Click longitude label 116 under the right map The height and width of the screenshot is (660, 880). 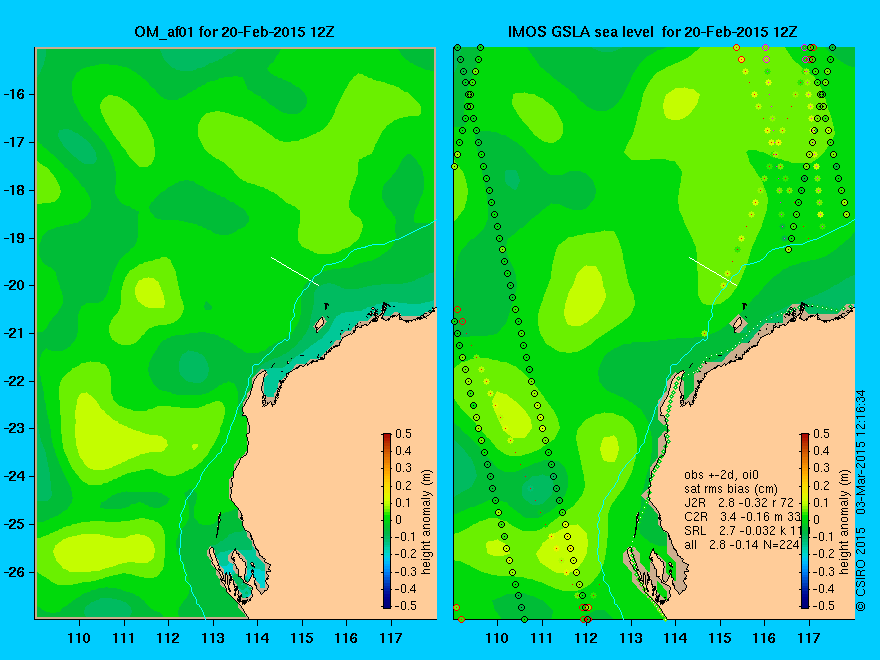point(764,638)
